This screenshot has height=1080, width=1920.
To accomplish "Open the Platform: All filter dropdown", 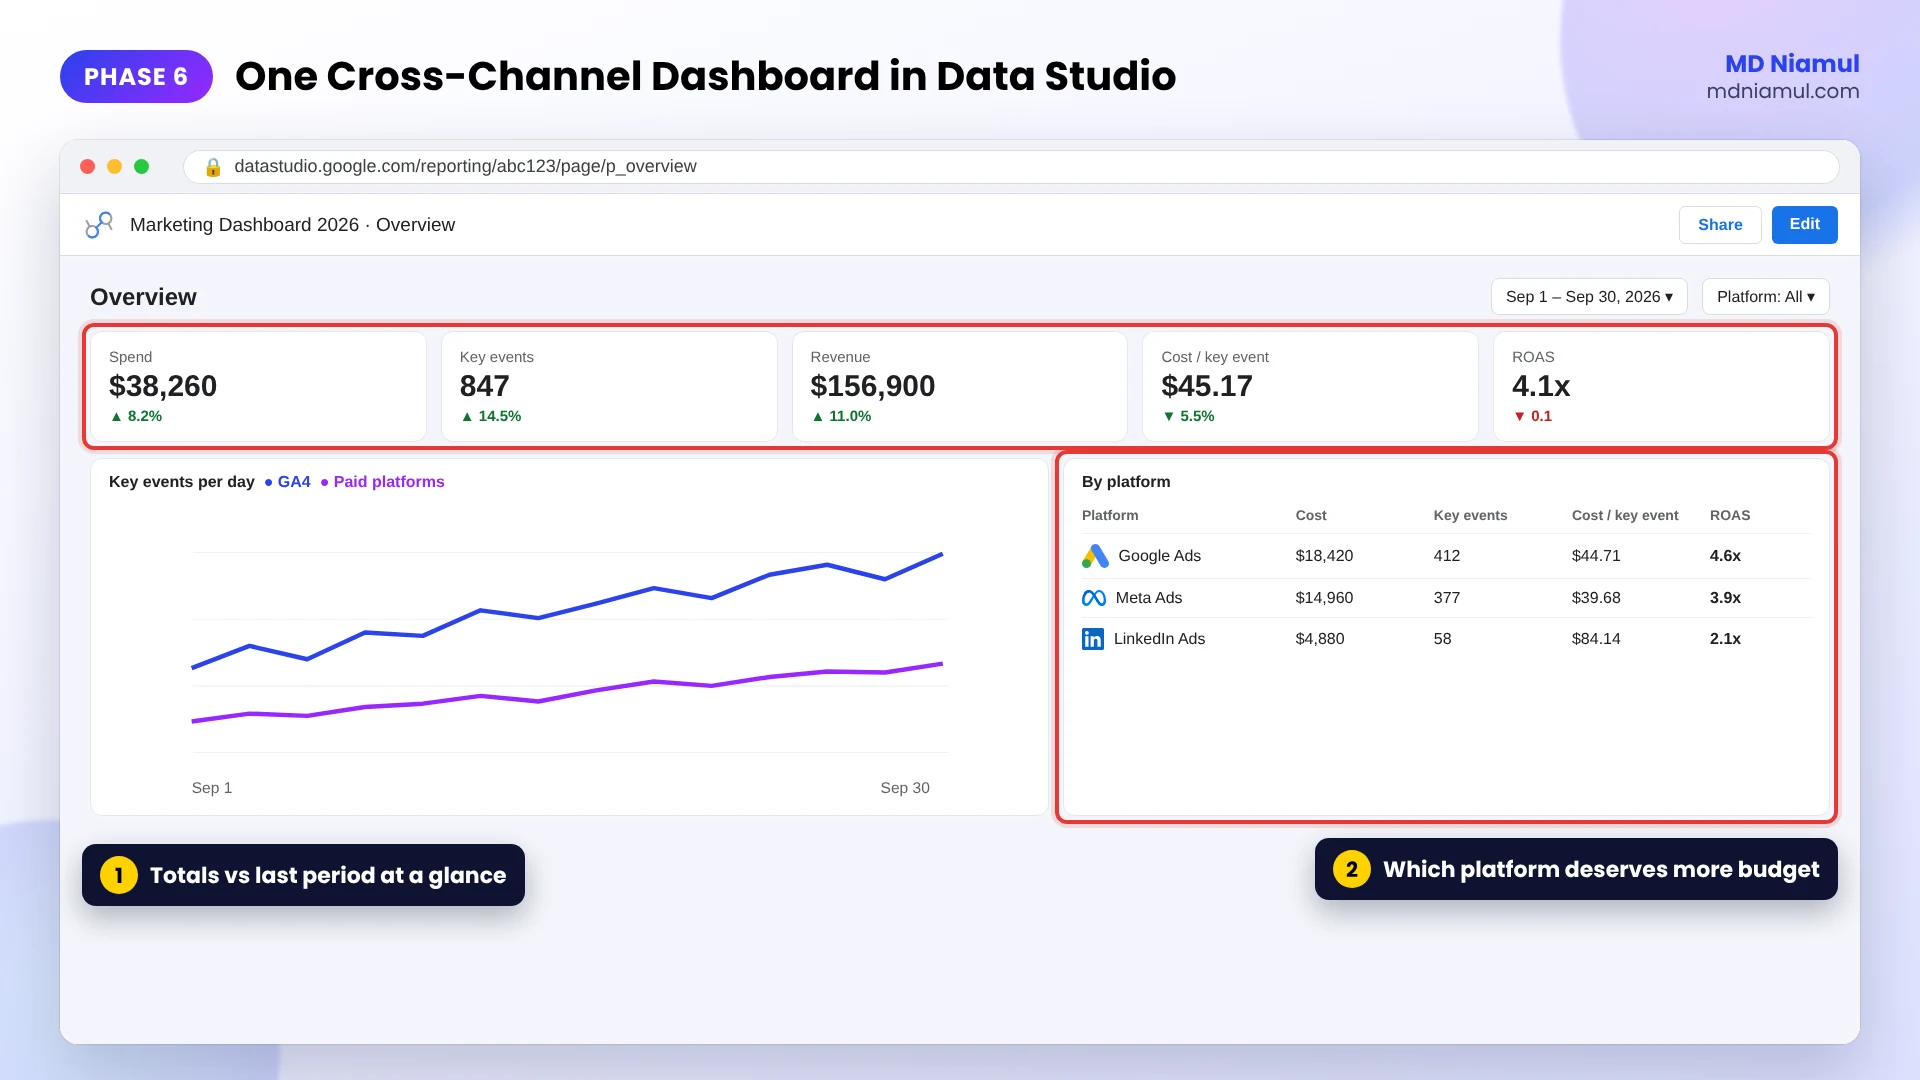I will [x=1766, y=297].
